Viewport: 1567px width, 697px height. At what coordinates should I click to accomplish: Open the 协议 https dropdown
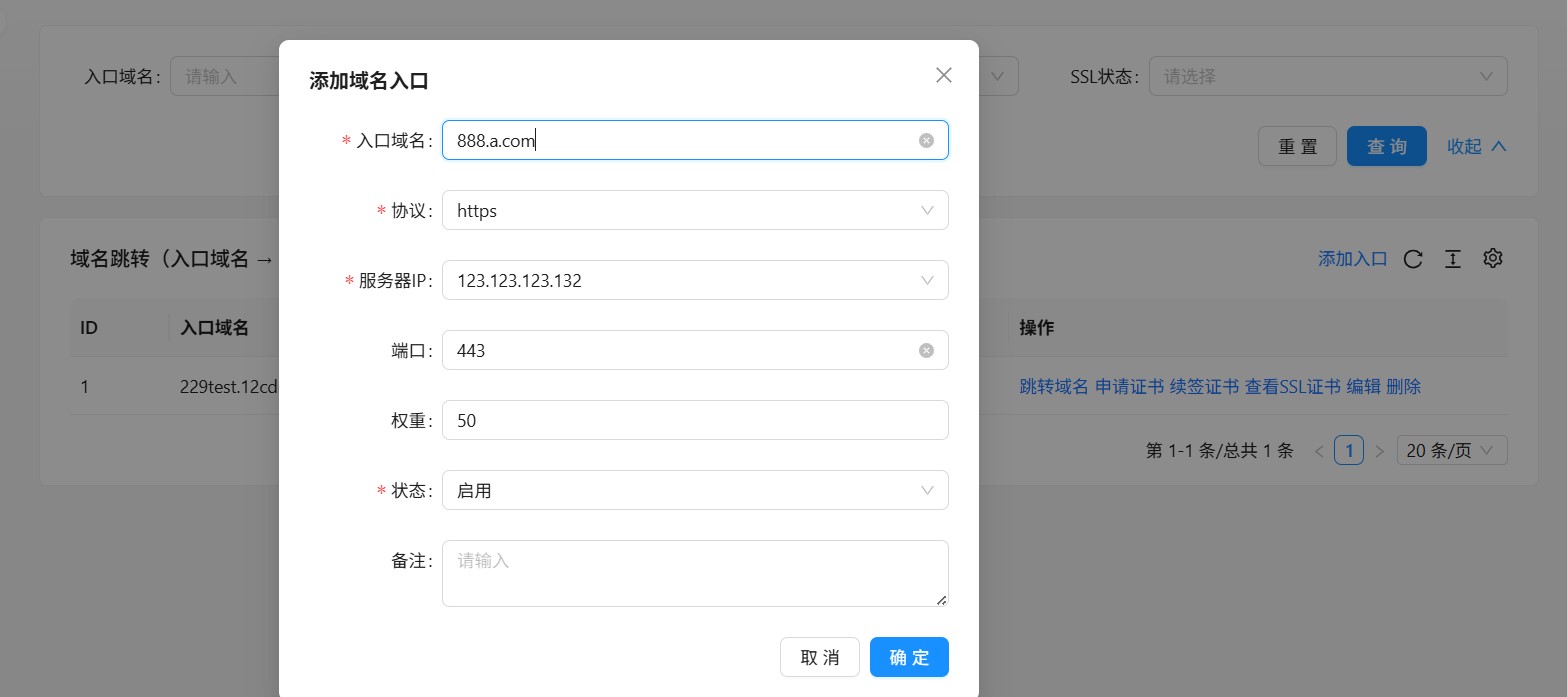[x=694, y=211]
